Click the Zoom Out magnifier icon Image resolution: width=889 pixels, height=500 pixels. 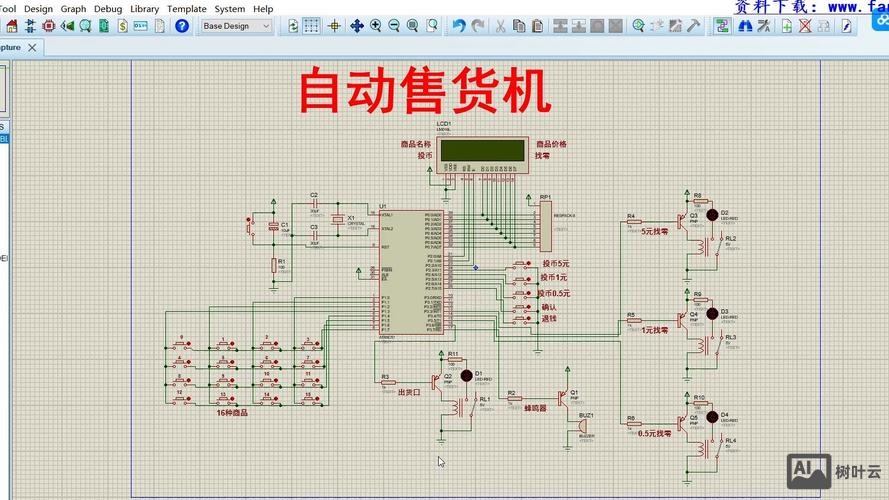coord(394,26)
